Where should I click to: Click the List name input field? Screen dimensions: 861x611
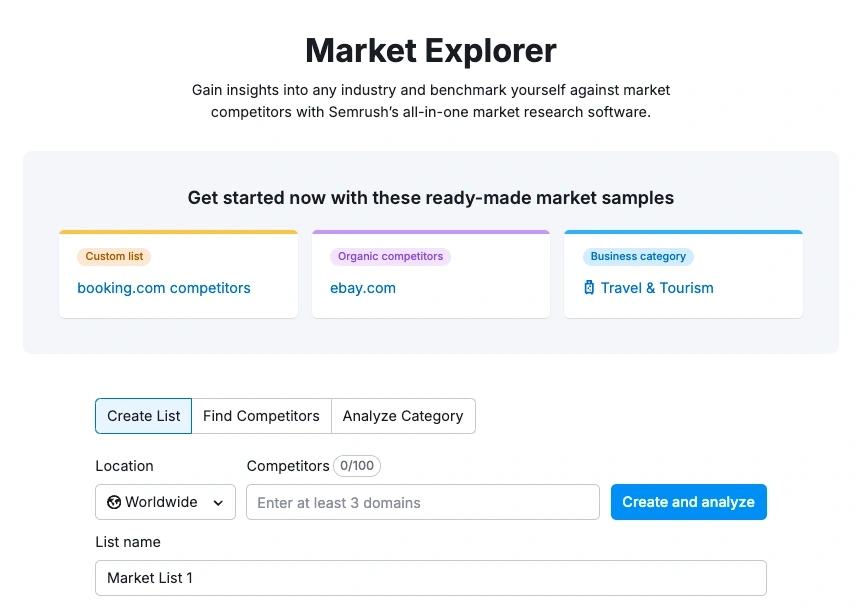pyautogui.click(x=431, y=578)
